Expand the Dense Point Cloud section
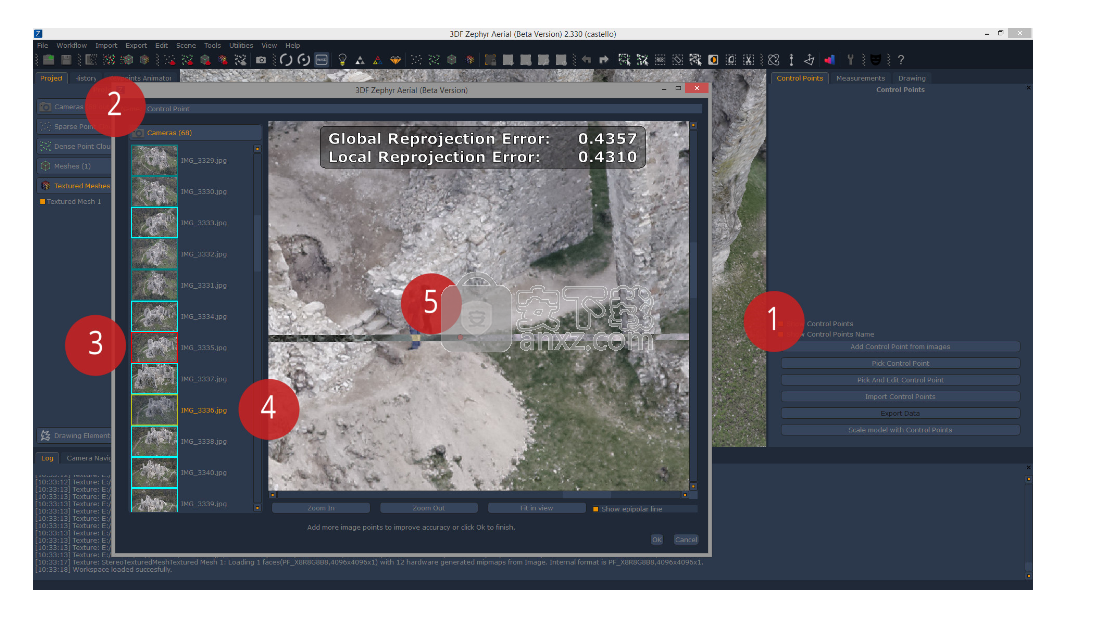This screenshot has width=1098, height=627. [x=74, y=146]
